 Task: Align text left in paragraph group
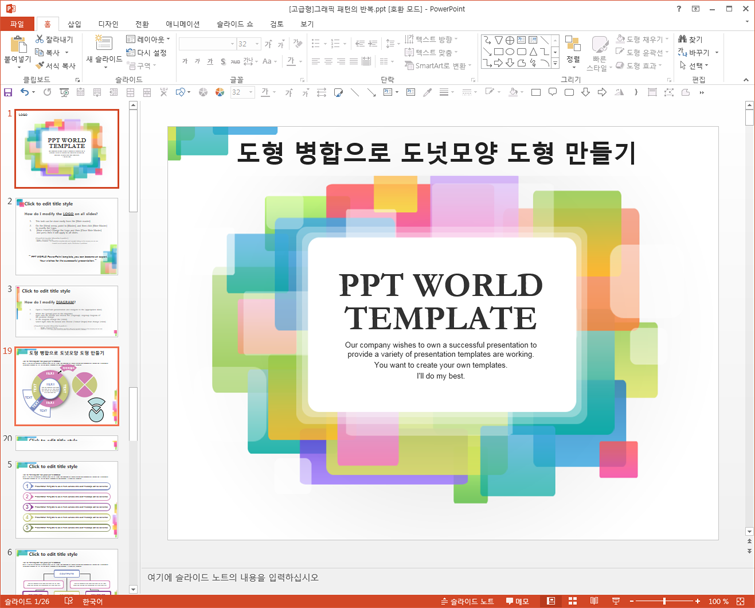(x=315, y=62)
